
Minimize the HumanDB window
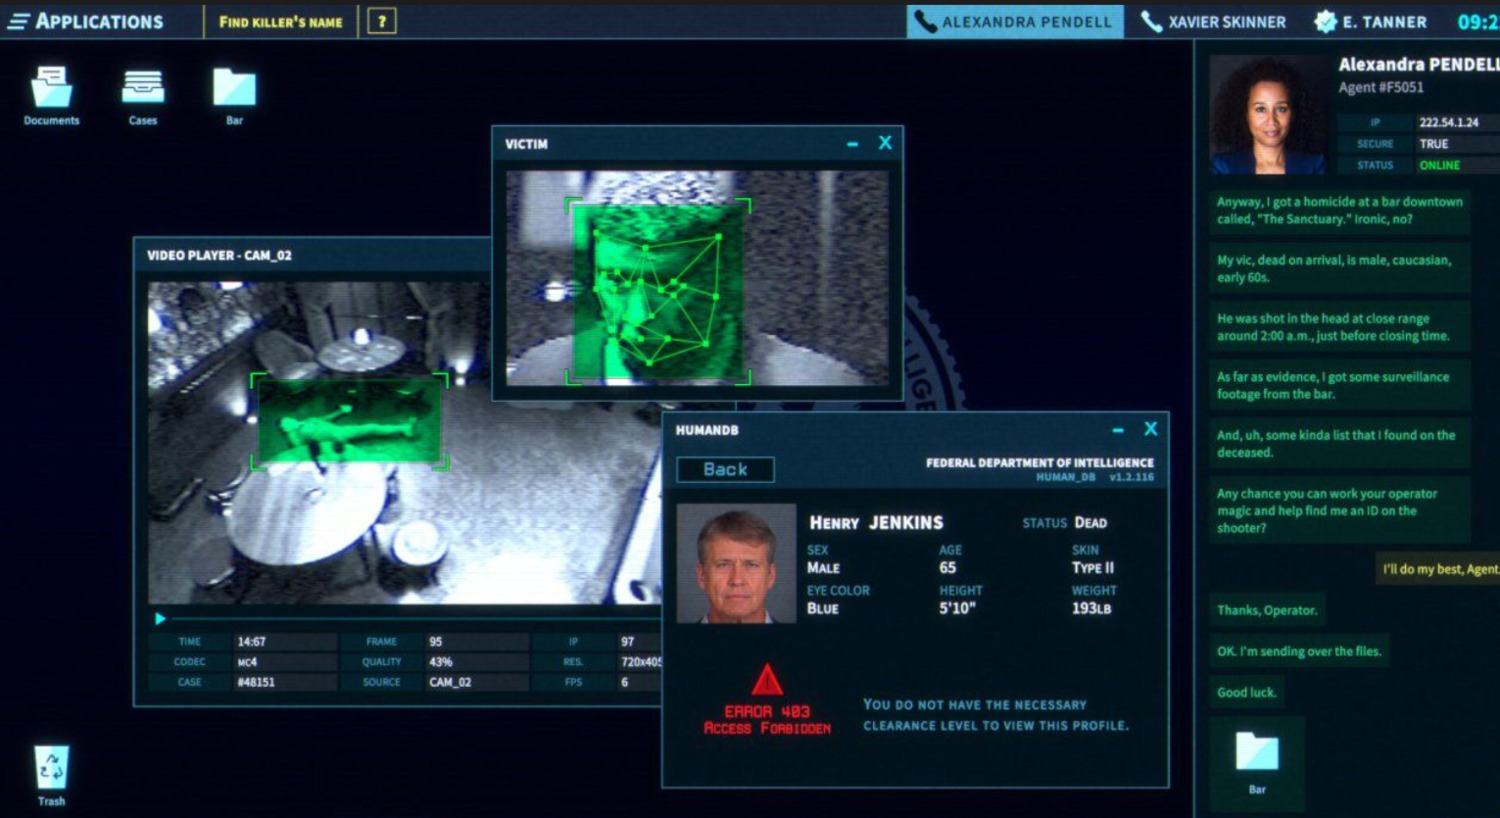(1118, 431)
